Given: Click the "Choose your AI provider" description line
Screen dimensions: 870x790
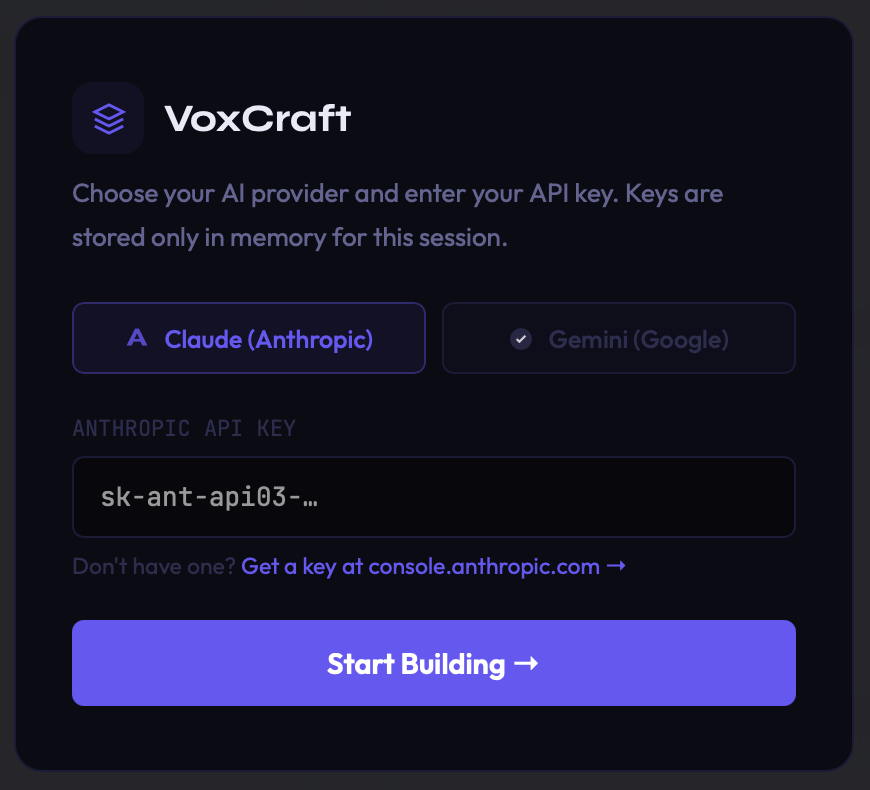Looking at the screenshot, I should pos(397,192).
